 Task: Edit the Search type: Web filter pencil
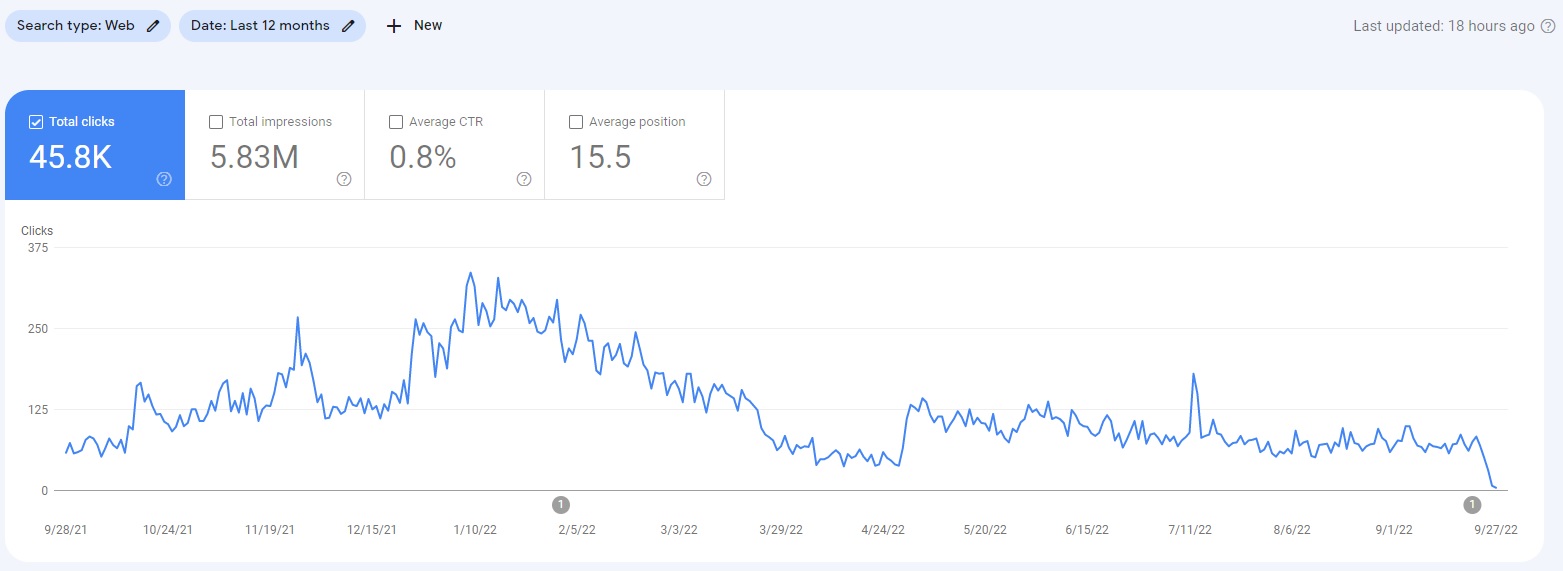pyautogui.click(x=153, y=26)
